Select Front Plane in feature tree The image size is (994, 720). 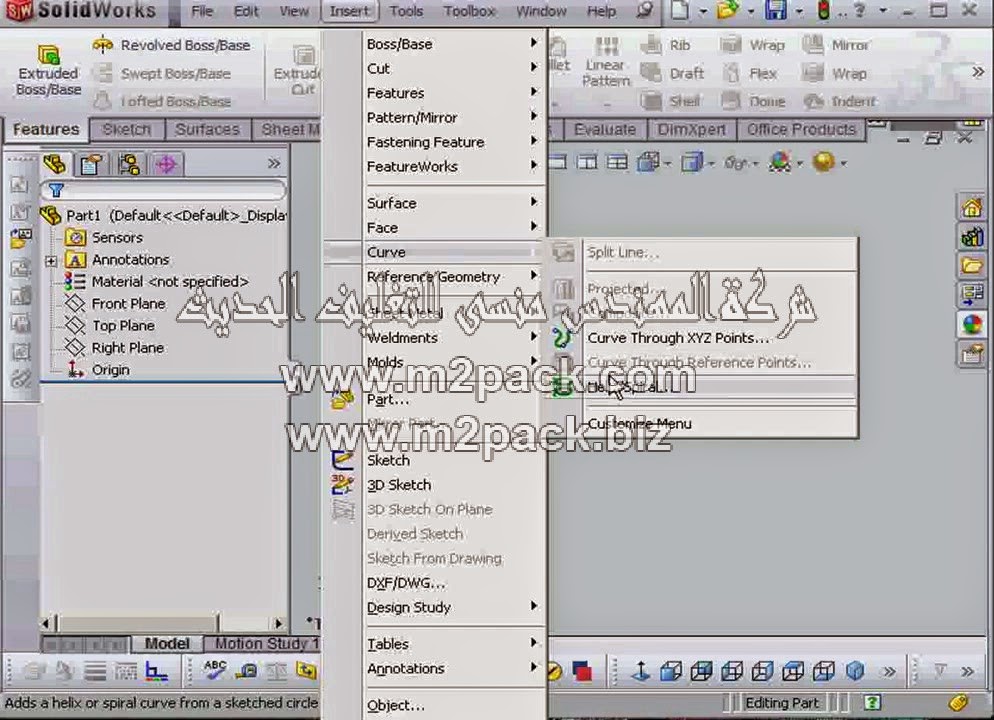click(129, 304)
